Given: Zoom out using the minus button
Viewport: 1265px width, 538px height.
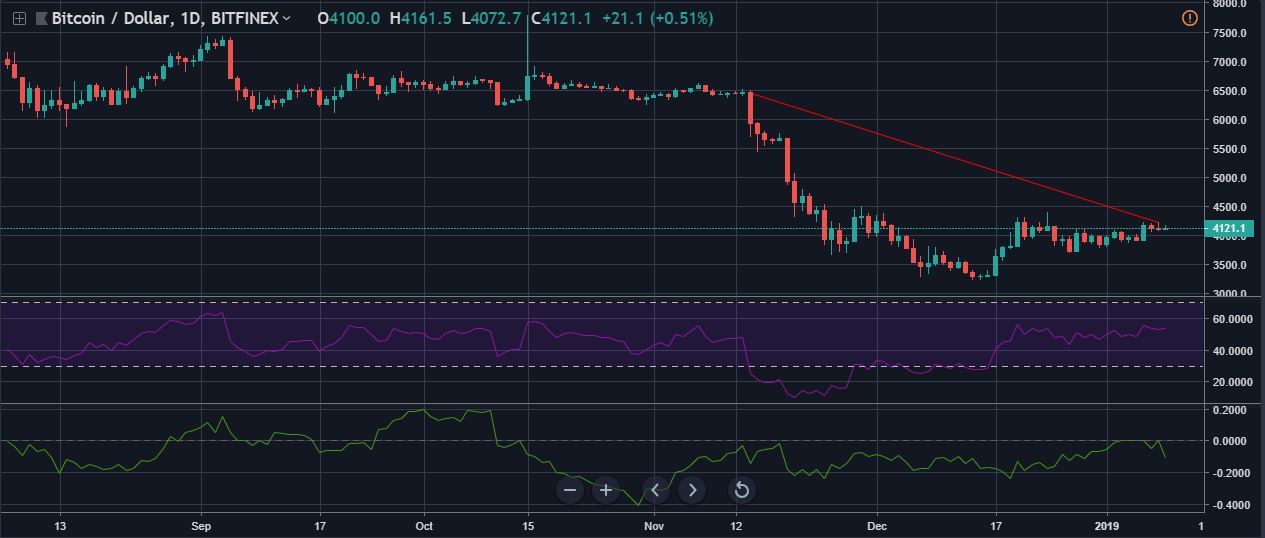Looking at the screenshot, I should tap(570, 490).
